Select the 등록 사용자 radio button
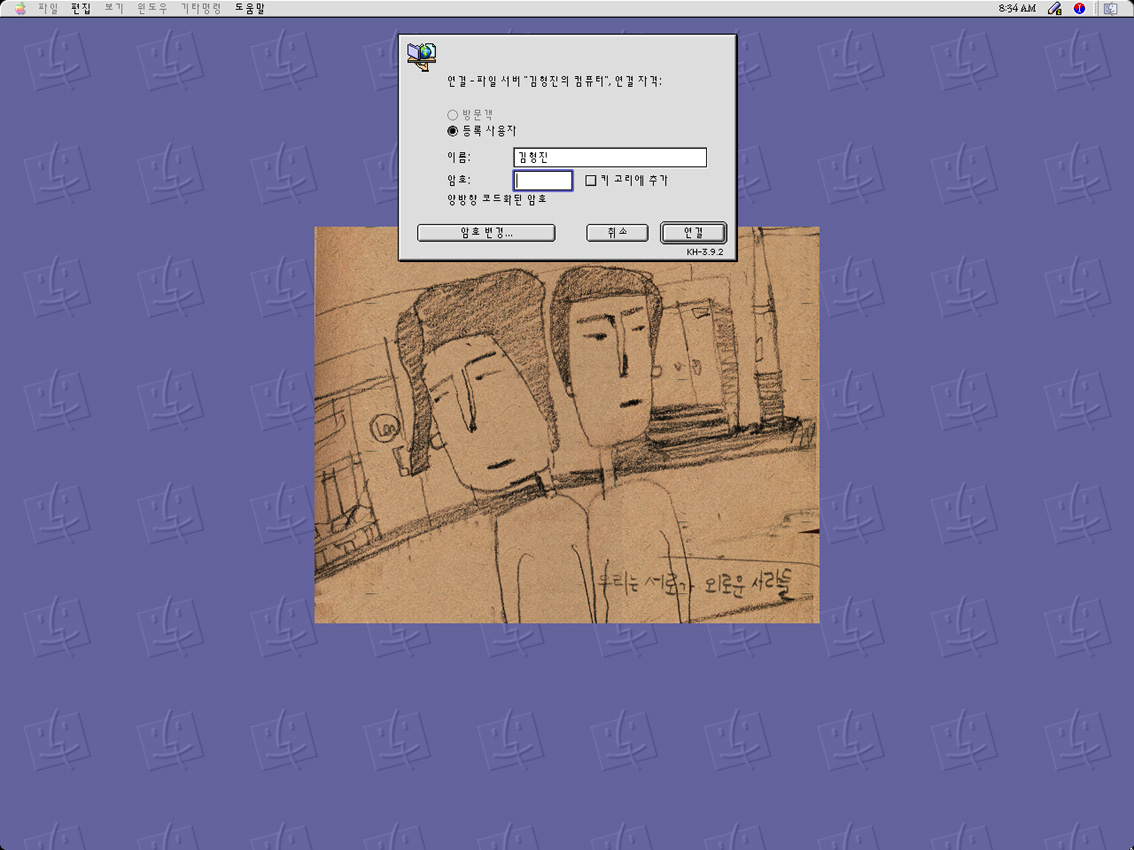Screen dimensions: 1134x850 pos(453,131)
